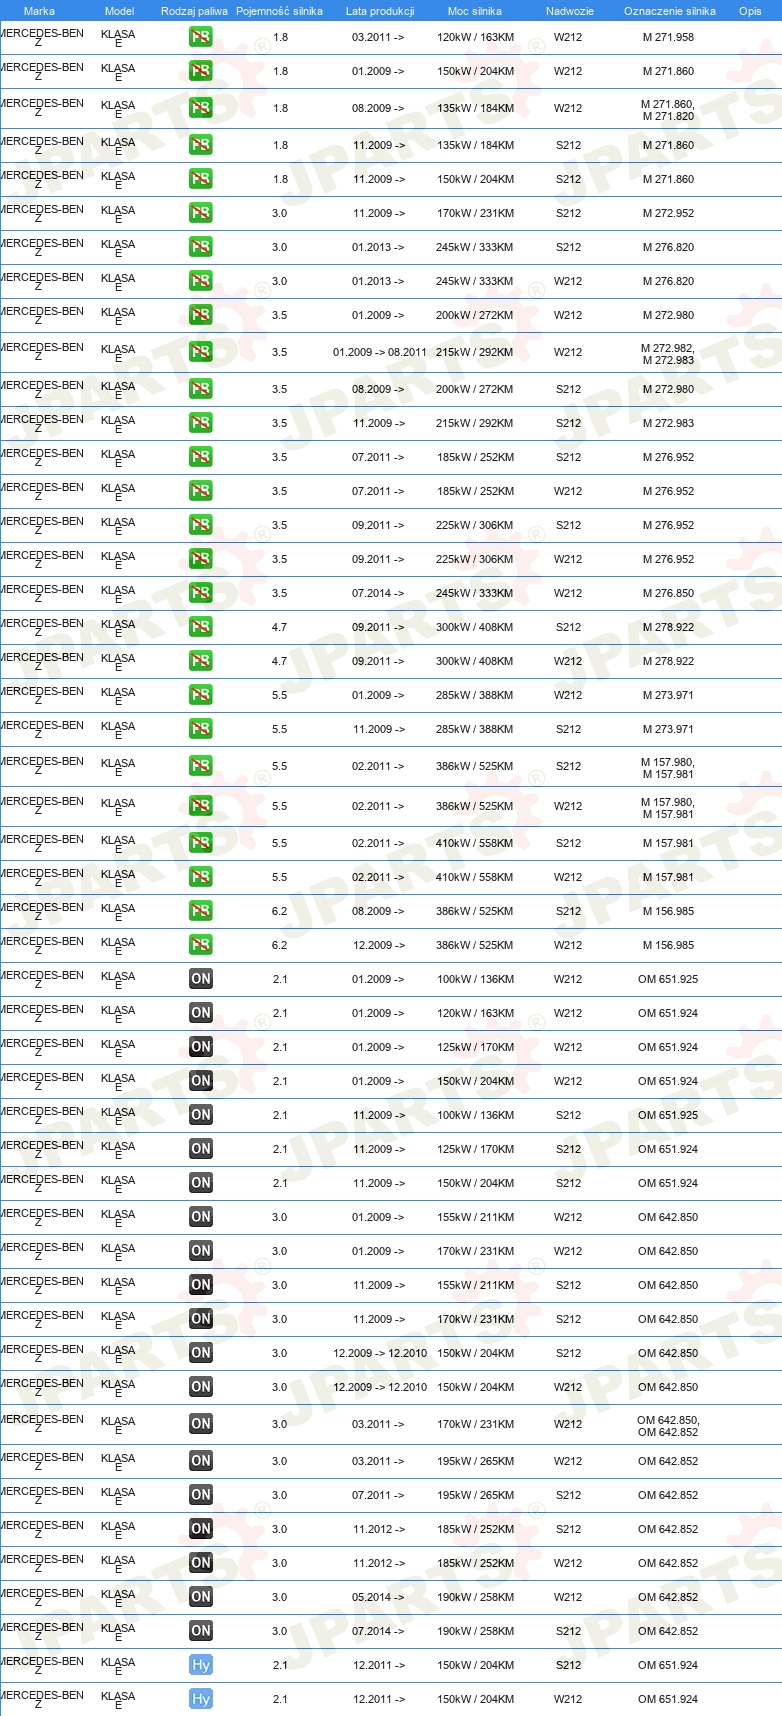Click the PB icon in the W212 M 276.820 row

click(x=200, y=281)
